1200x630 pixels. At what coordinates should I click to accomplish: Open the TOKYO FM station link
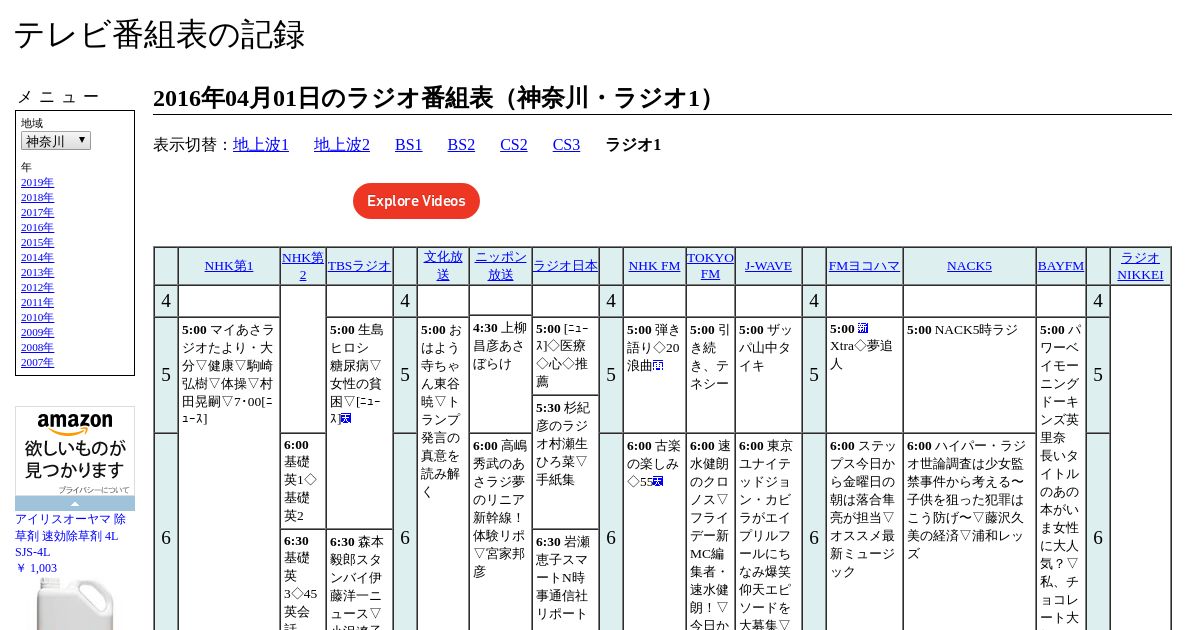tap(710, 266)
